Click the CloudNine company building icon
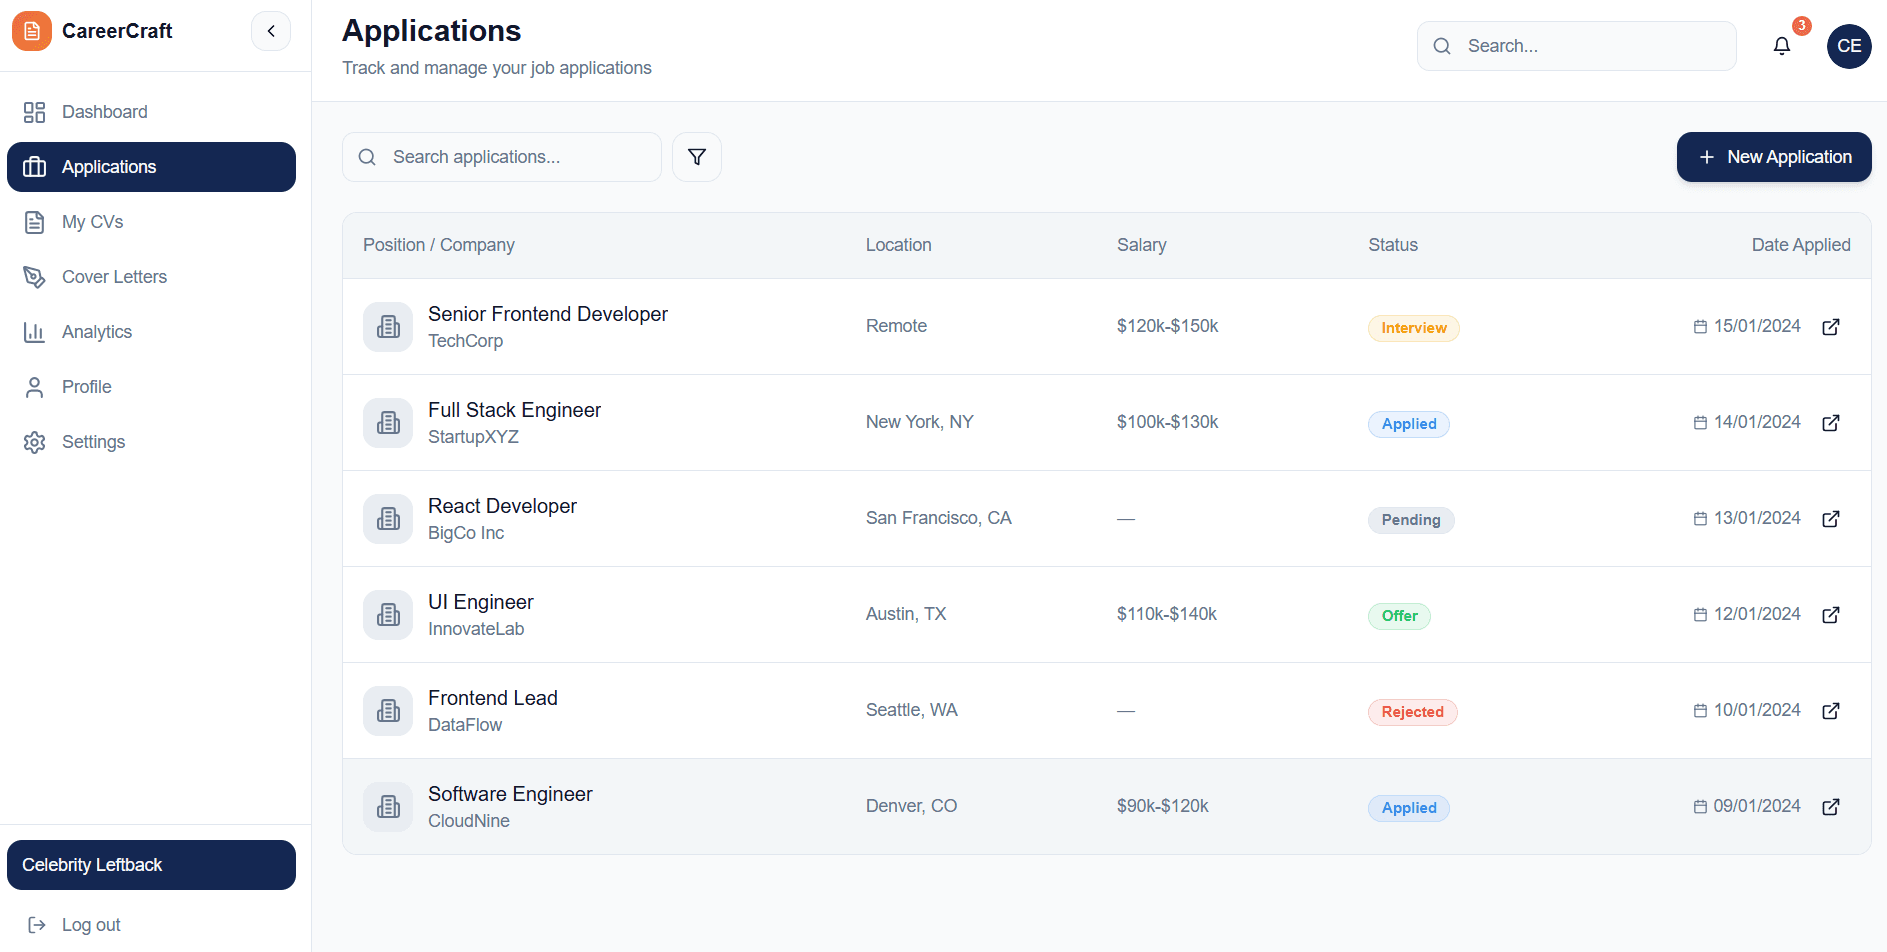Screen dimensions: 1887x952 388,807
